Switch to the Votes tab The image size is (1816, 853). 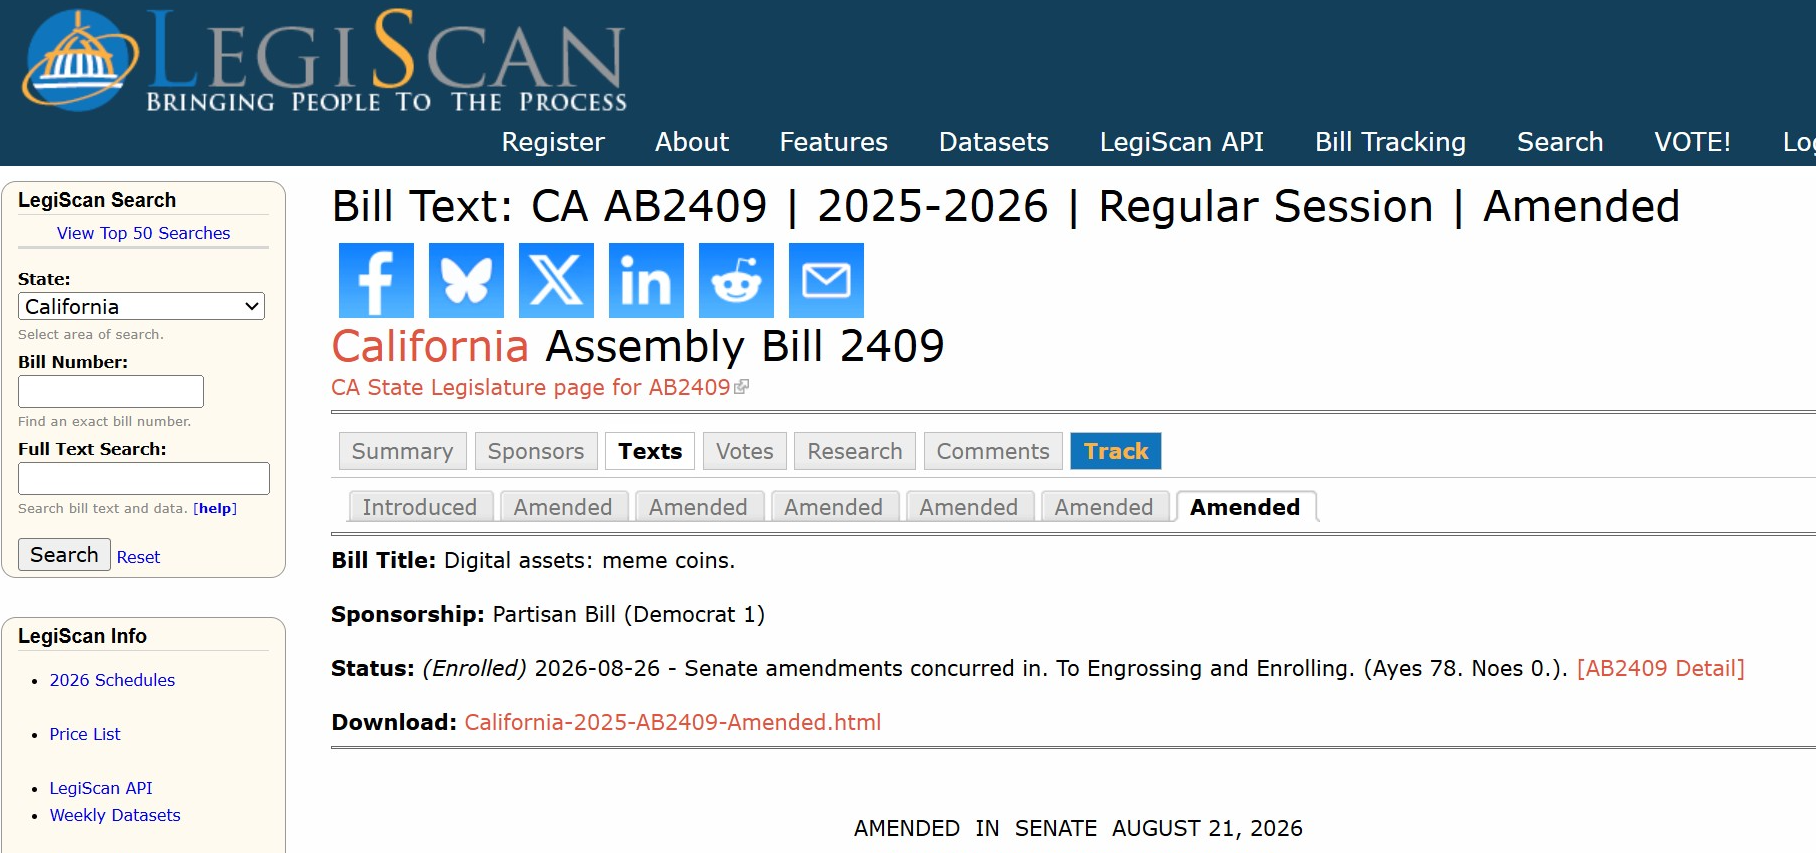[x=745, y=451]
